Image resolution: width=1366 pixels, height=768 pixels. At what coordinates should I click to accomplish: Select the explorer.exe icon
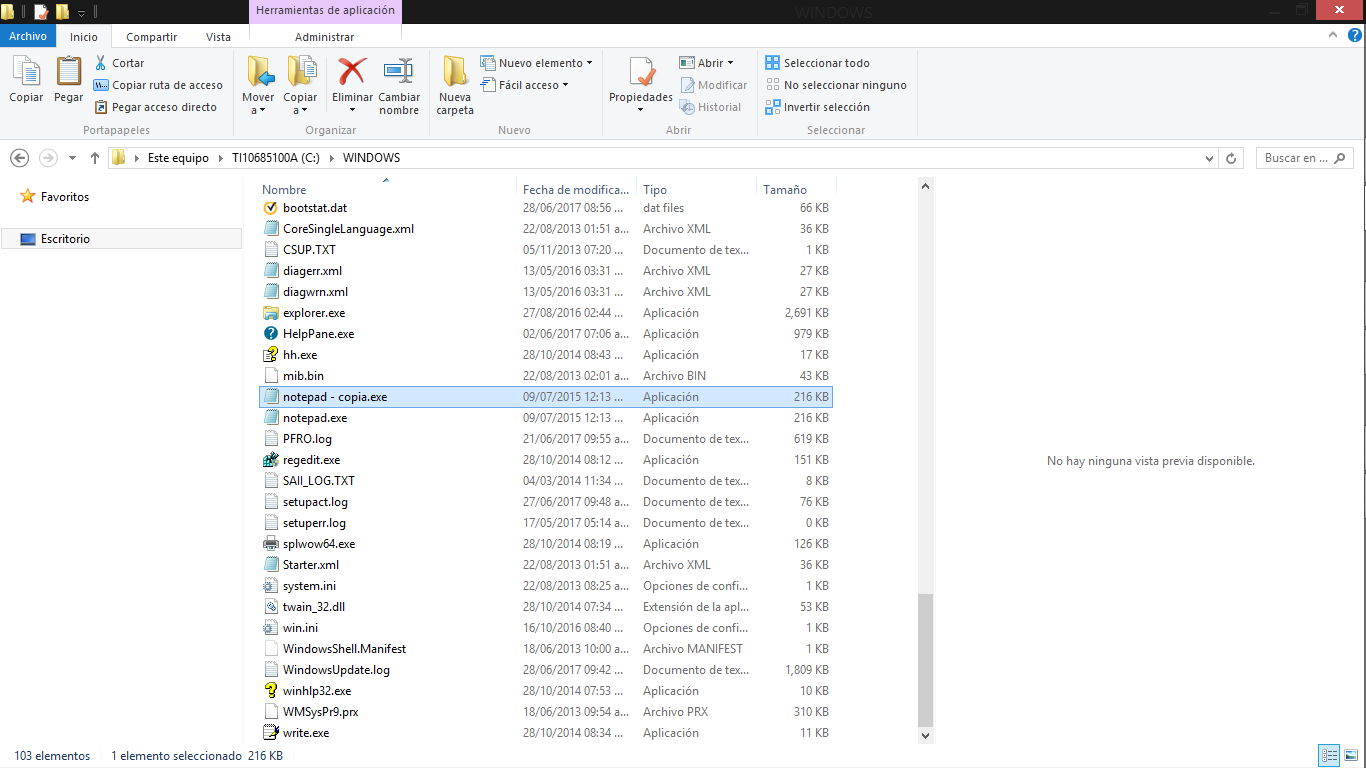pyautogui.click(x=270, y=313)
